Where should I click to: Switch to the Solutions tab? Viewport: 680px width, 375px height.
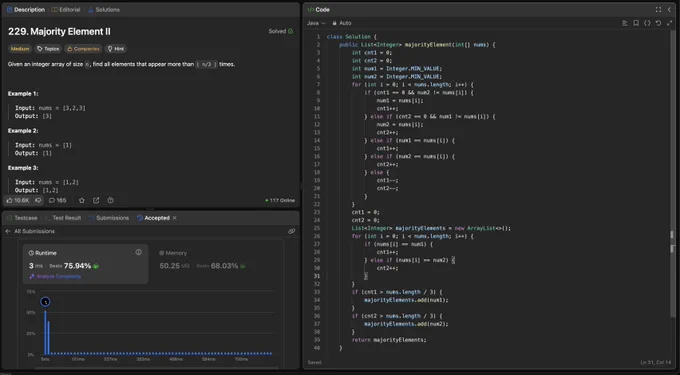(104, 10)
